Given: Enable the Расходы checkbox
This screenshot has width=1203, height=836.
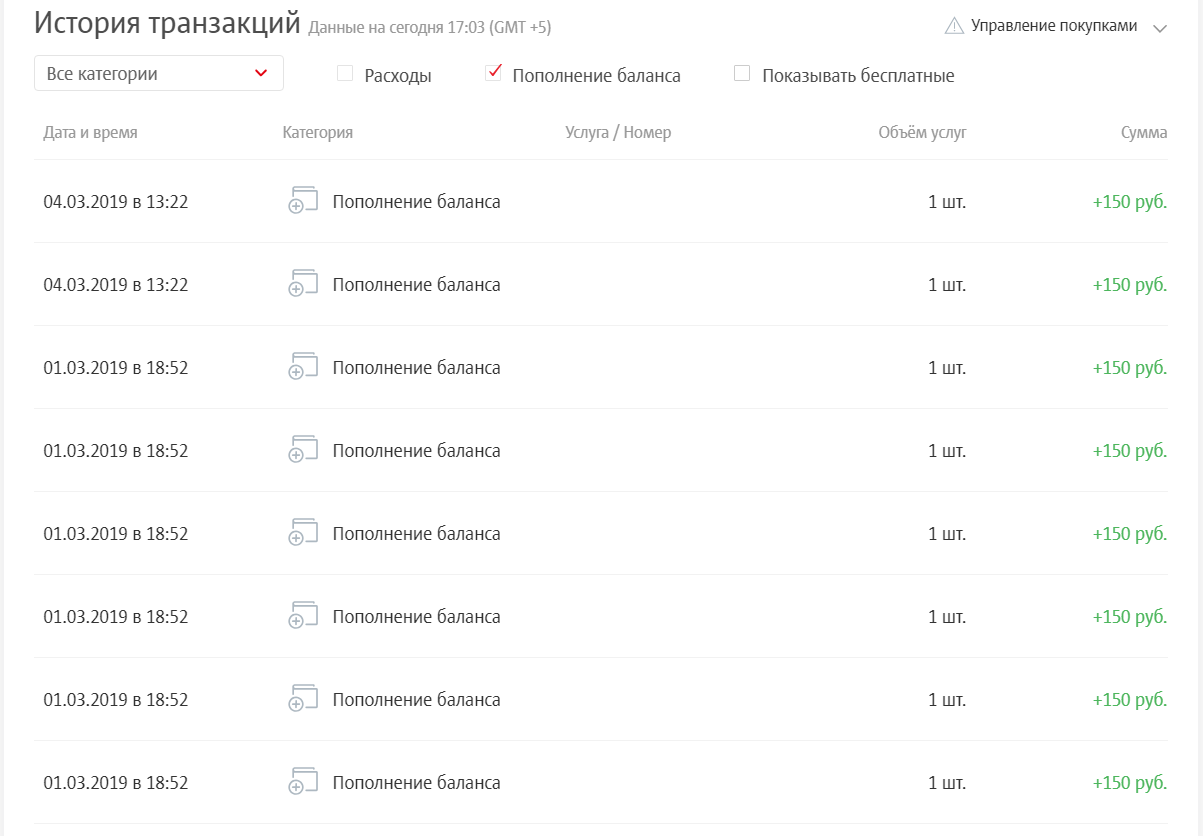Looking at the screenshot, I should coord(345,73).
